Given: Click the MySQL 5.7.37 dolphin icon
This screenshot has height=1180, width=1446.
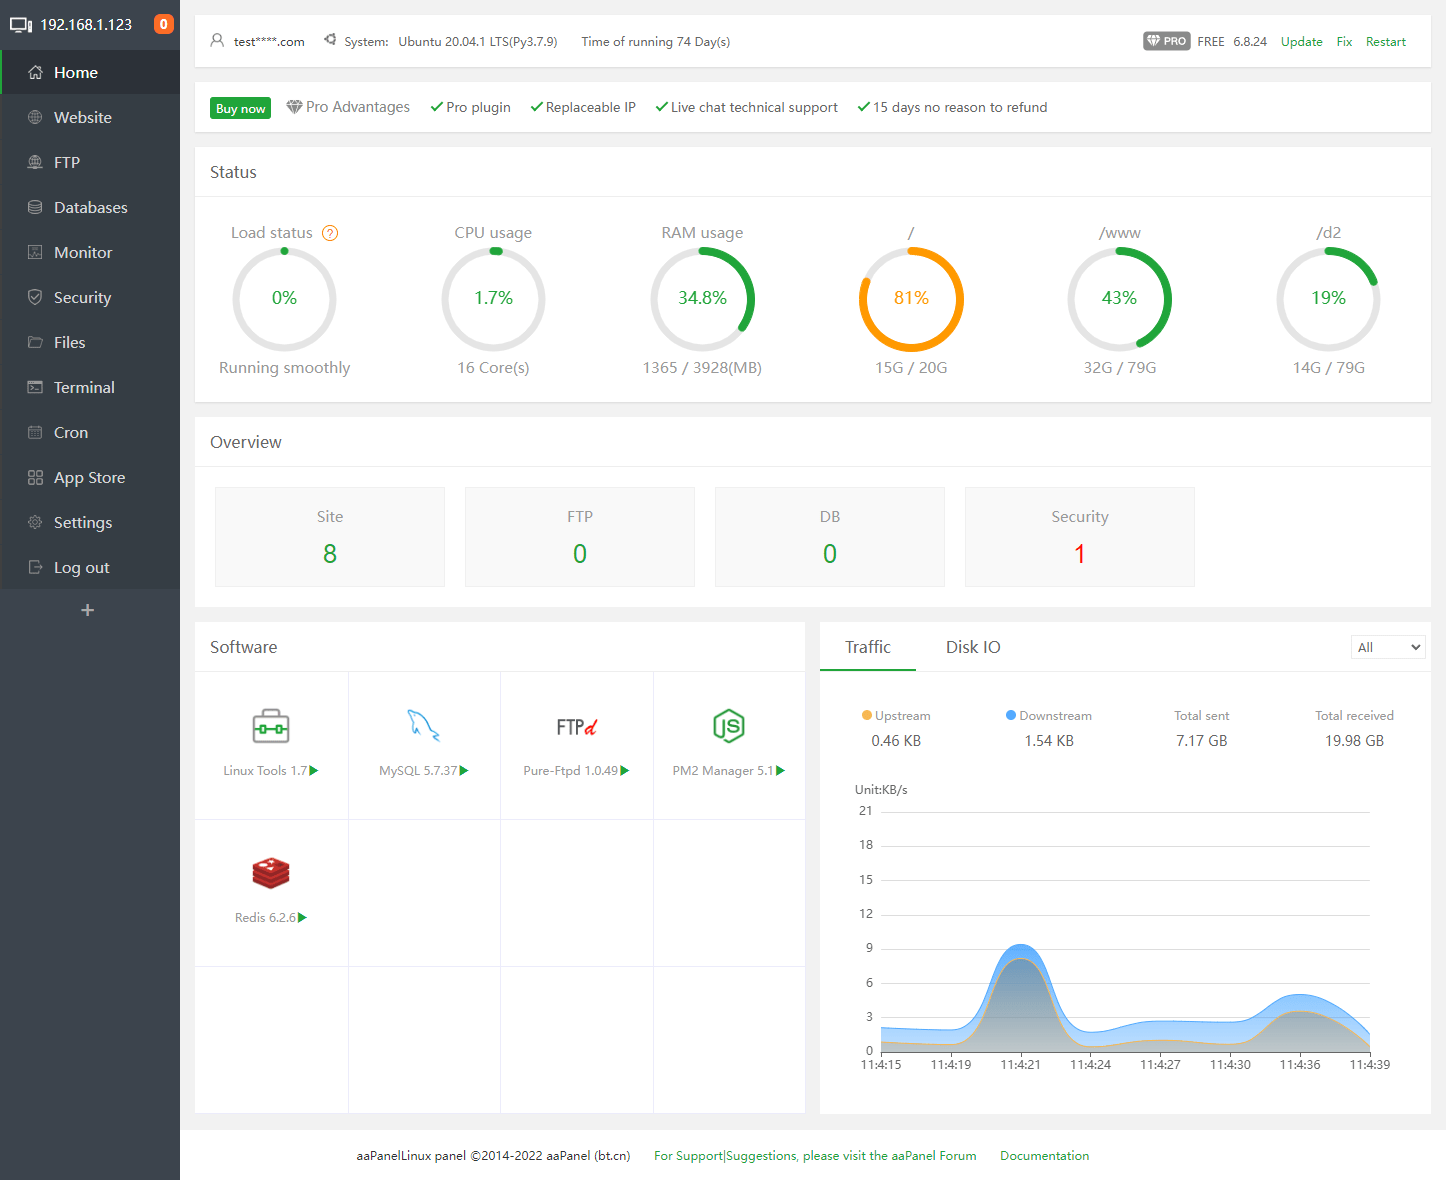Looking at the screenshot, I should coord(424,726).
